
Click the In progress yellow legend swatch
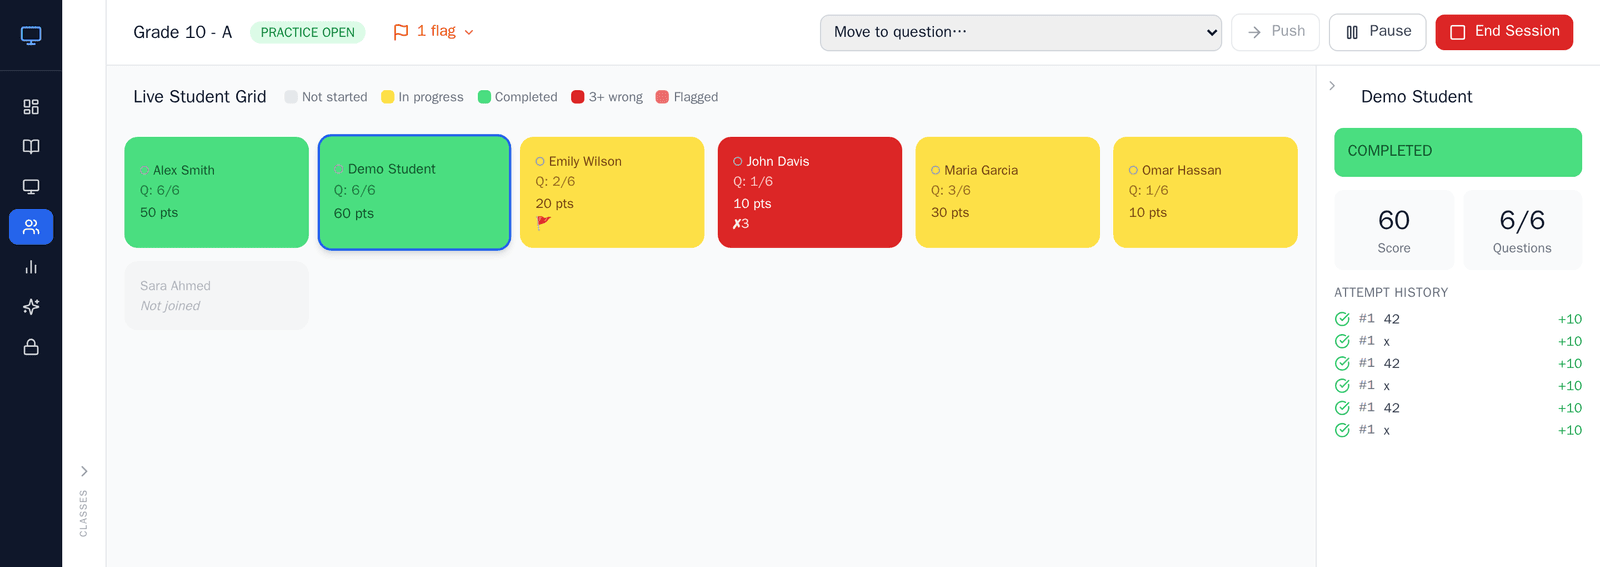coord(388,97)
